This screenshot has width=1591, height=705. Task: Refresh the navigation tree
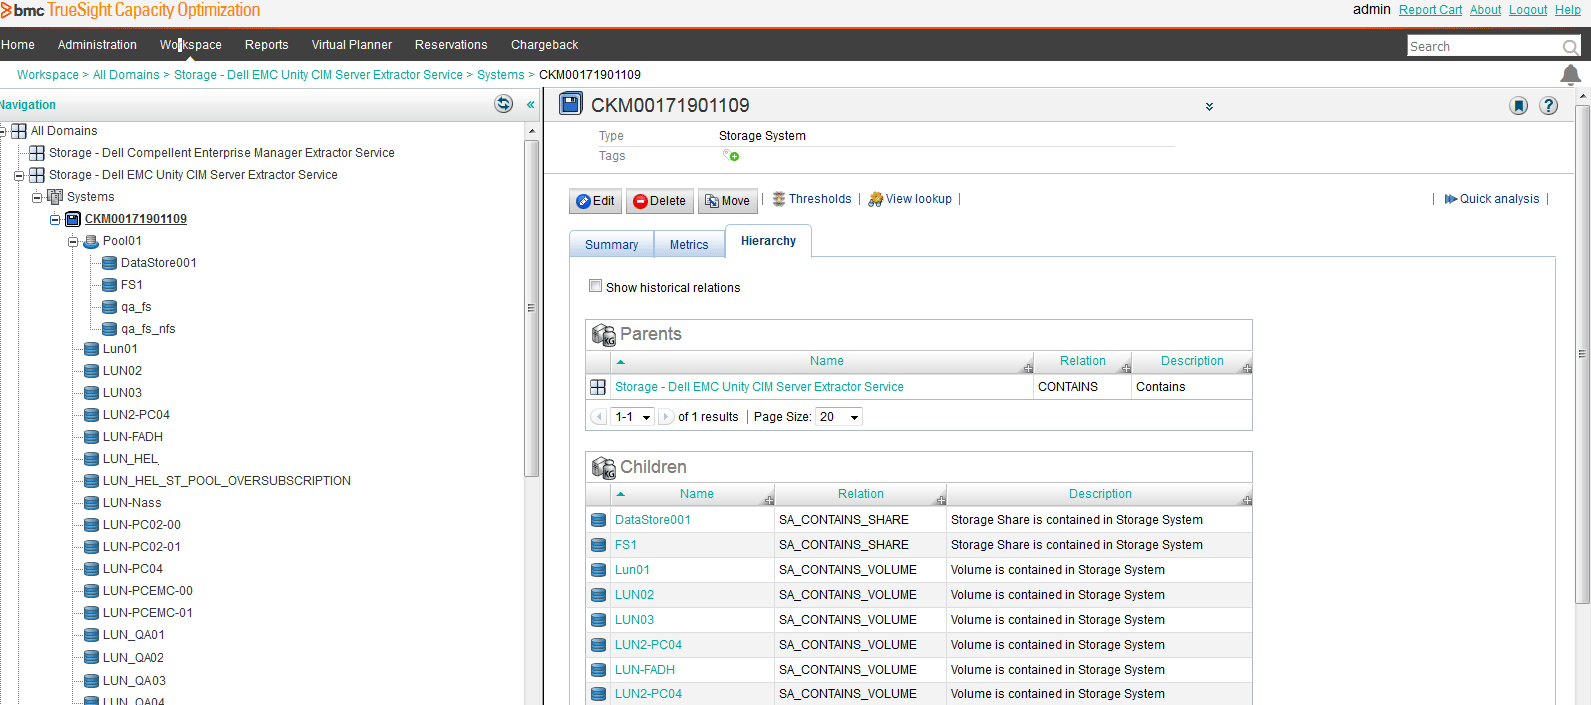(x=504, y=104)
